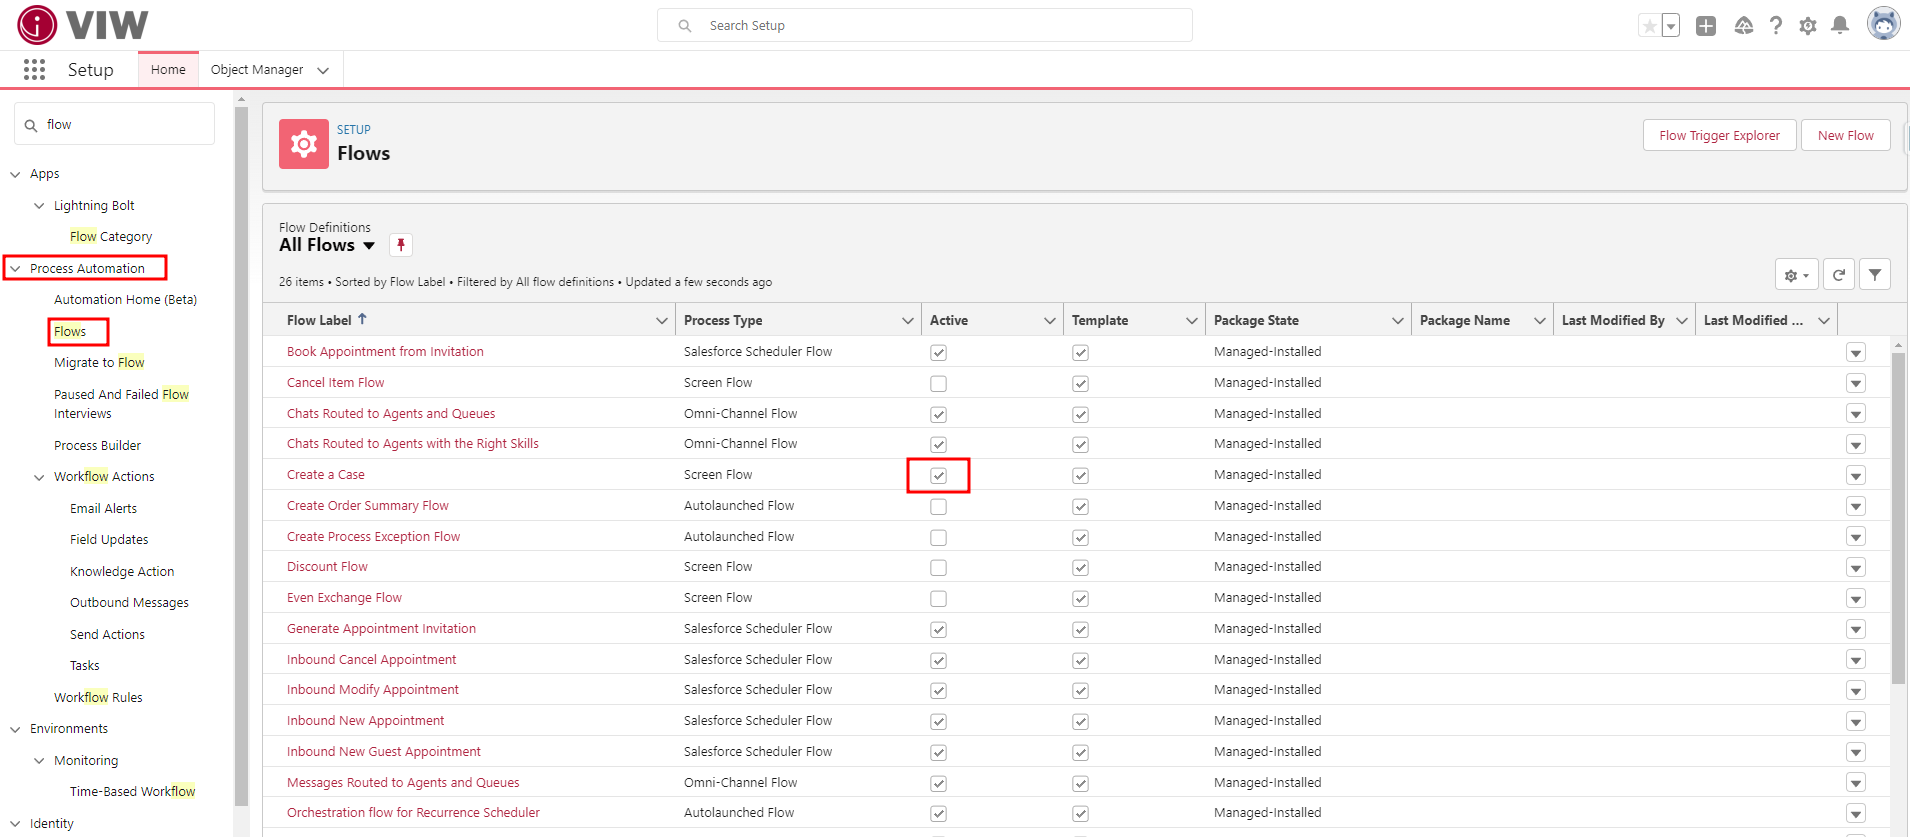Open List View Controls gear menu

coord(1797,275)
